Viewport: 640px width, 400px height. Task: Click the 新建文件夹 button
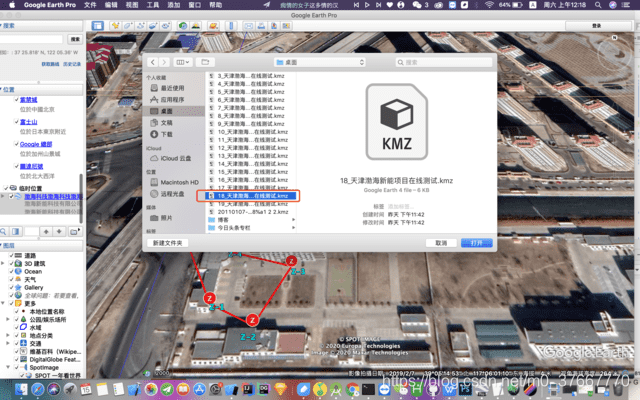coord(167,243)
